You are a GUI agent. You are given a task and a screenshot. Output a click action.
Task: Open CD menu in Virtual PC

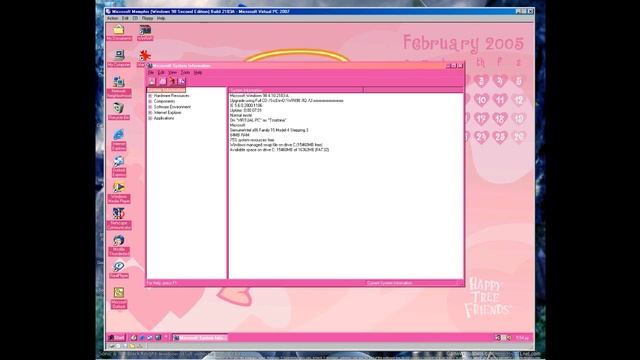[x=135, y=18]
